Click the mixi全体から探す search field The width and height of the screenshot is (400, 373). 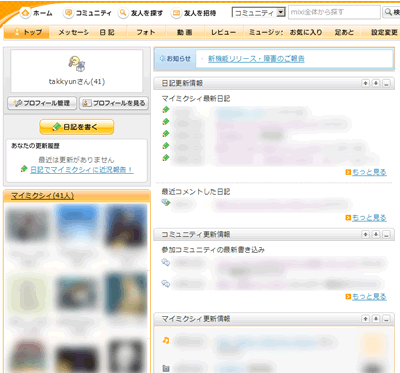point(334,12)
